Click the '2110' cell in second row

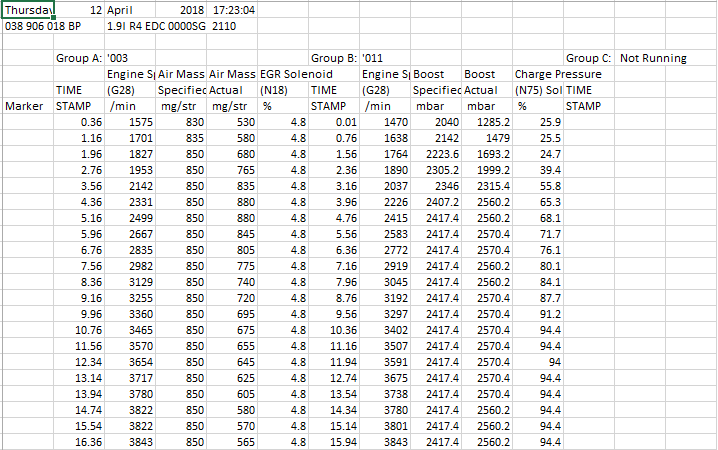[232, 26]
